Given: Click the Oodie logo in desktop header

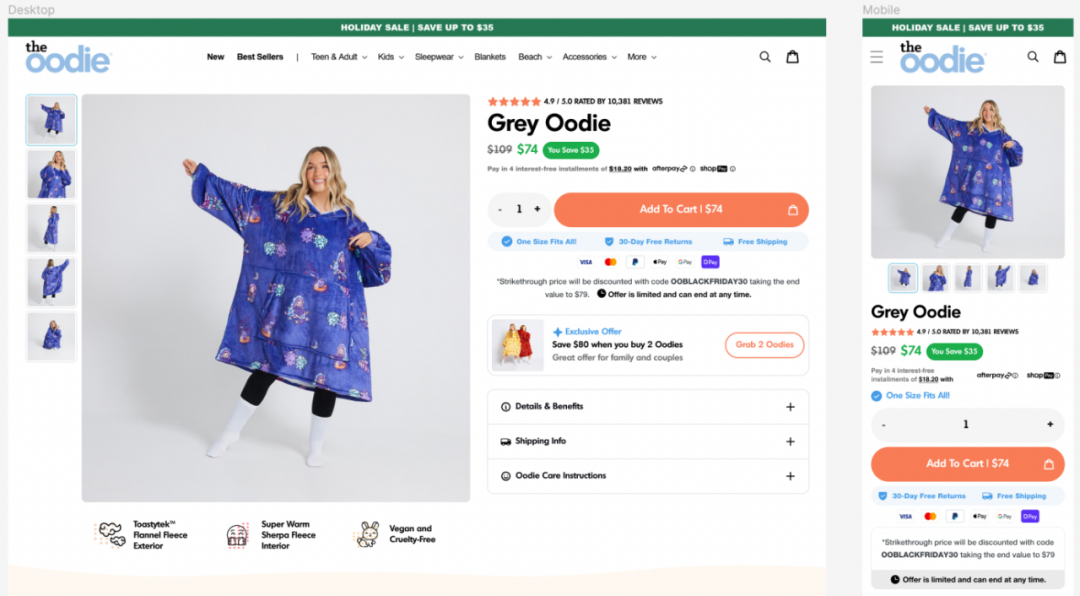Looking at the screenshot, I should pos(68,57).
